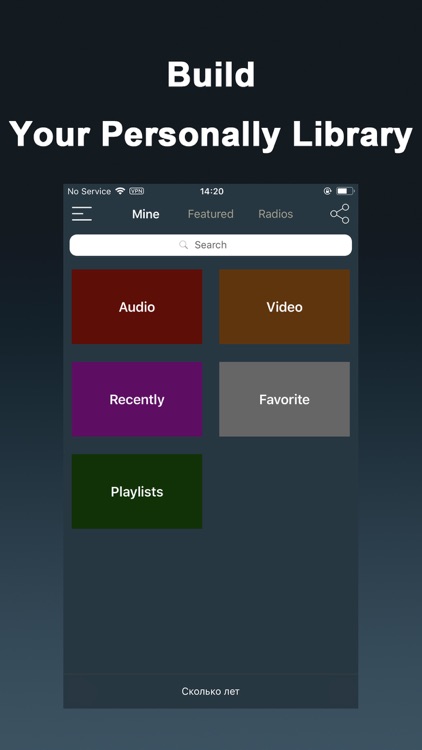The height and width of the screenshot is (750, 422).
Task: Tap the Wi-Fi status icon
Action: (120, 191)
